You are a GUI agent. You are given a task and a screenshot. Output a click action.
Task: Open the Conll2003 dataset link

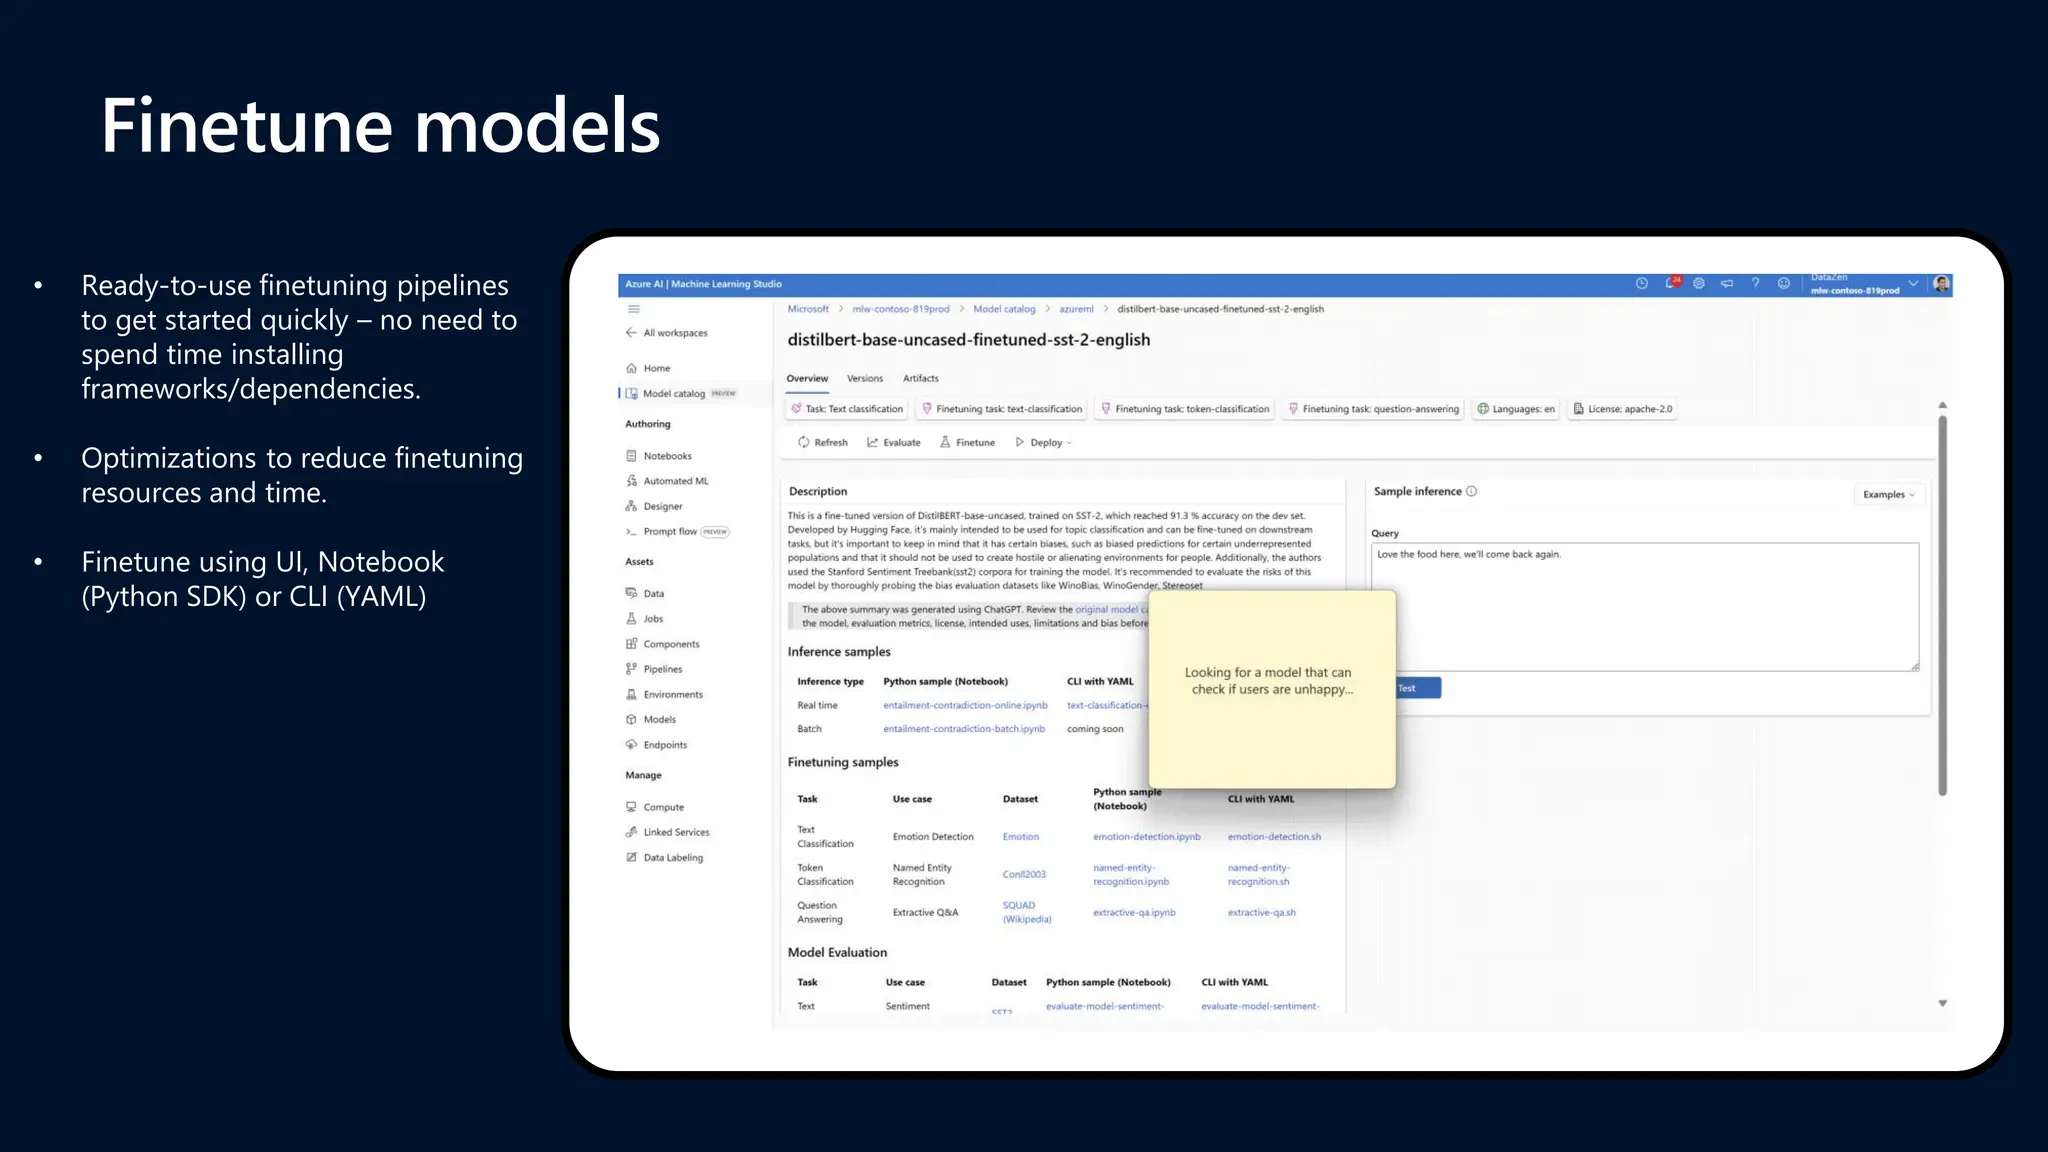(x=1024, y=875)
